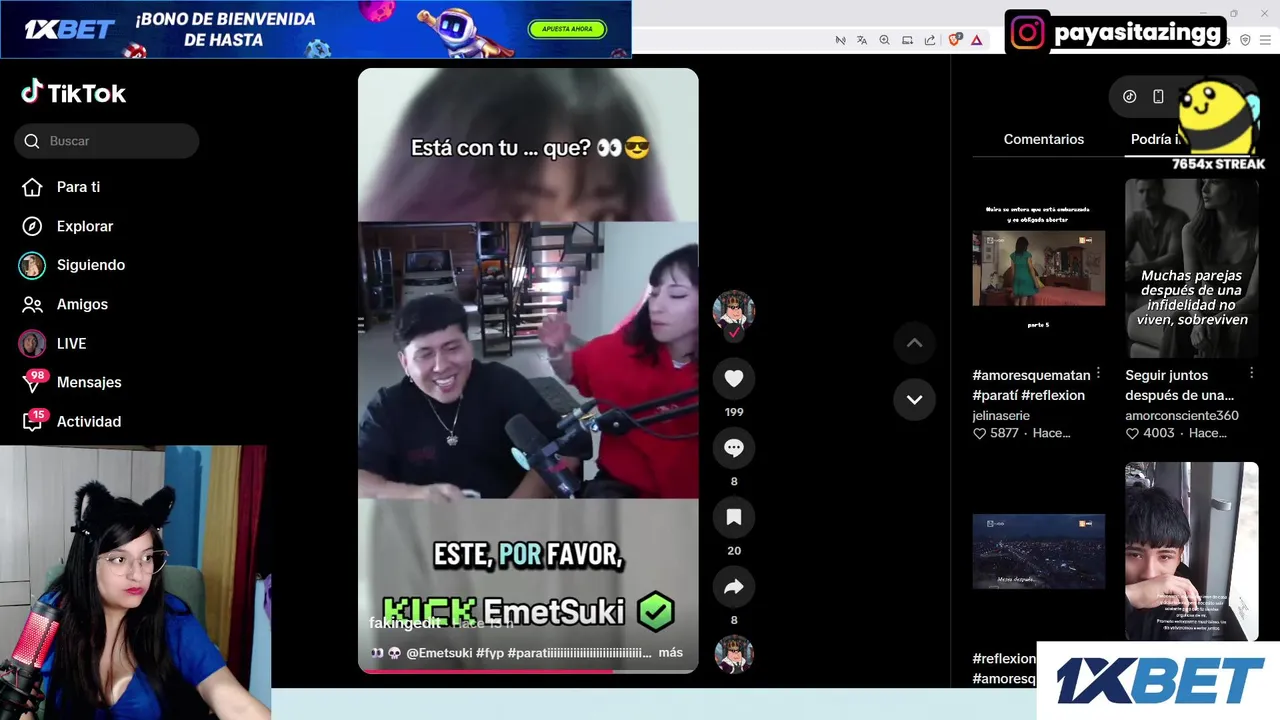Open Muchas parejas infidelidad thumbnail
The image size is (1280, 720).
pos(1191,268)
